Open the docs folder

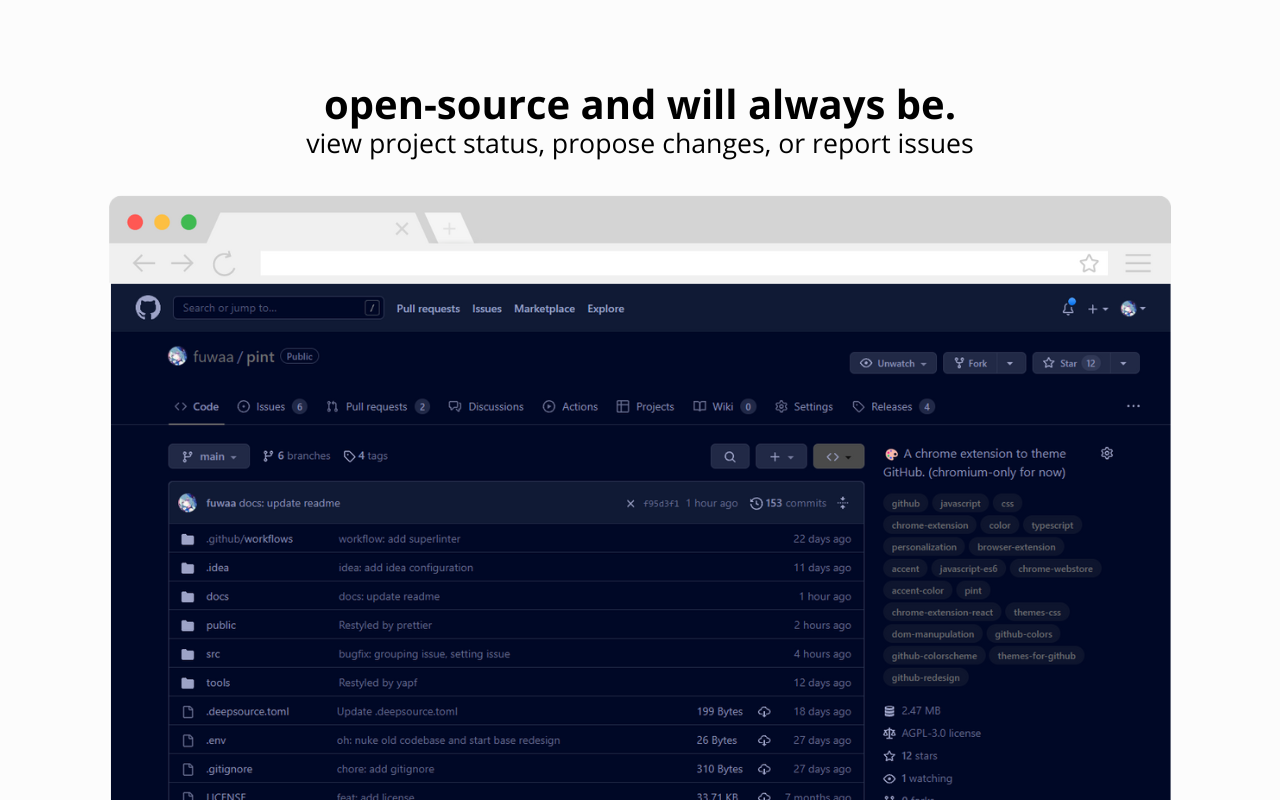tap(217, 597)
